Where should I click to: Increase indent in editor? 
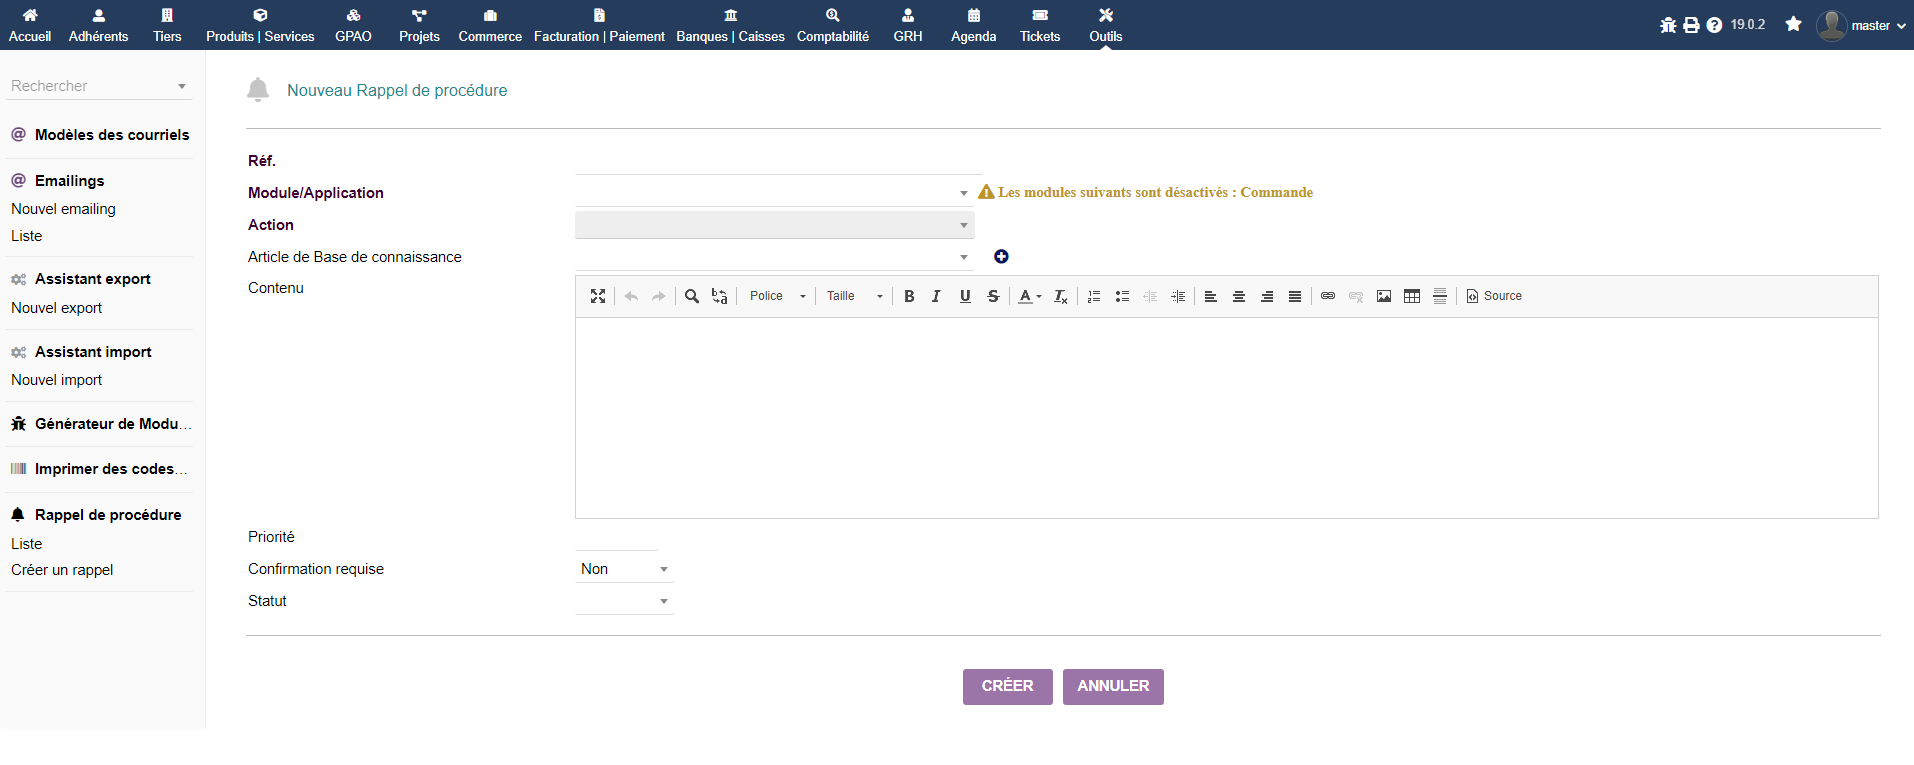click(x=1178, y=296)
